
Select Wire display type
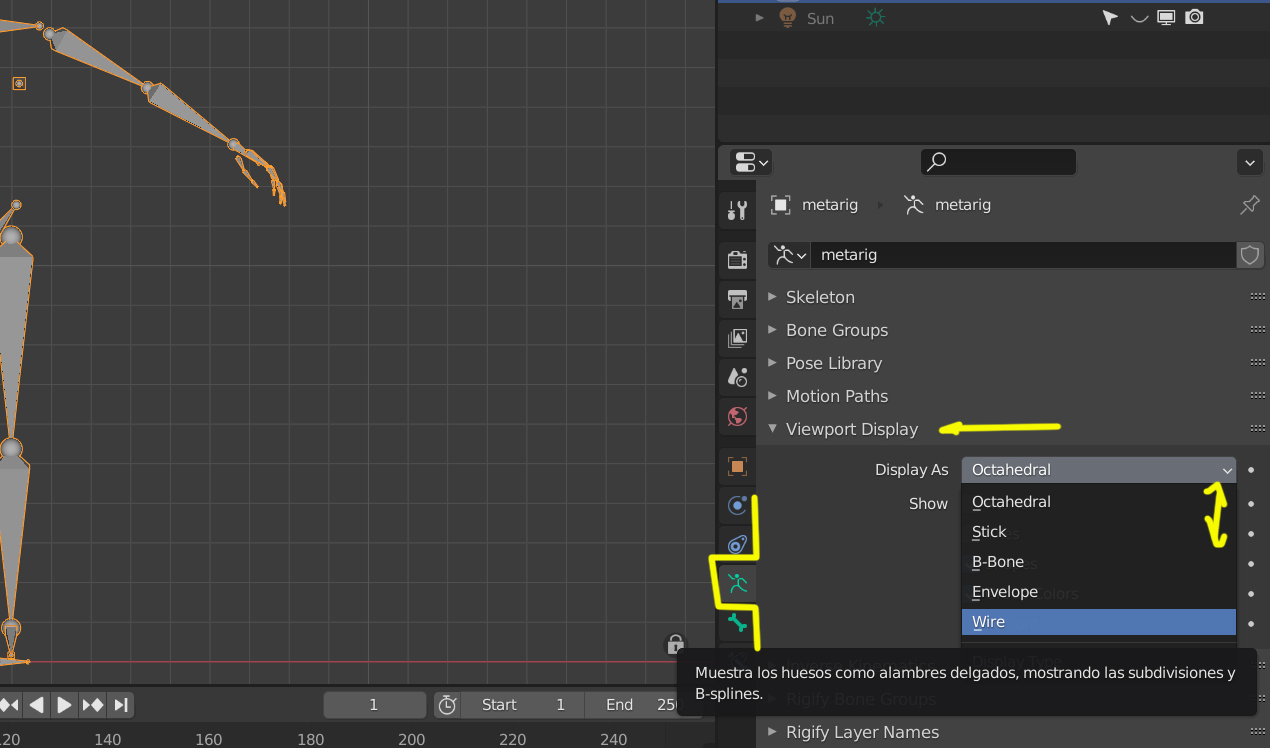click(1099, 622)
